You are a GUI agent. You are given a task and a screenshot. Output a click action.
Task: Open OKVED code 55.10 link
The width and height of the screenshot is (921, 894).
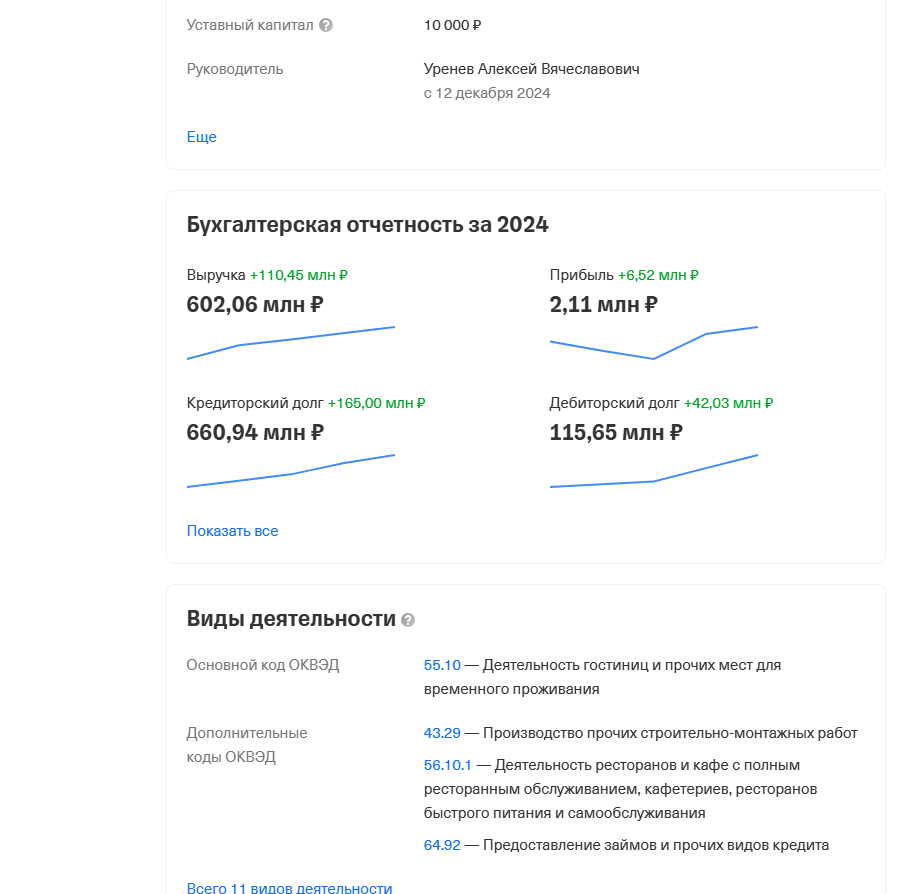tap(442, 665)
